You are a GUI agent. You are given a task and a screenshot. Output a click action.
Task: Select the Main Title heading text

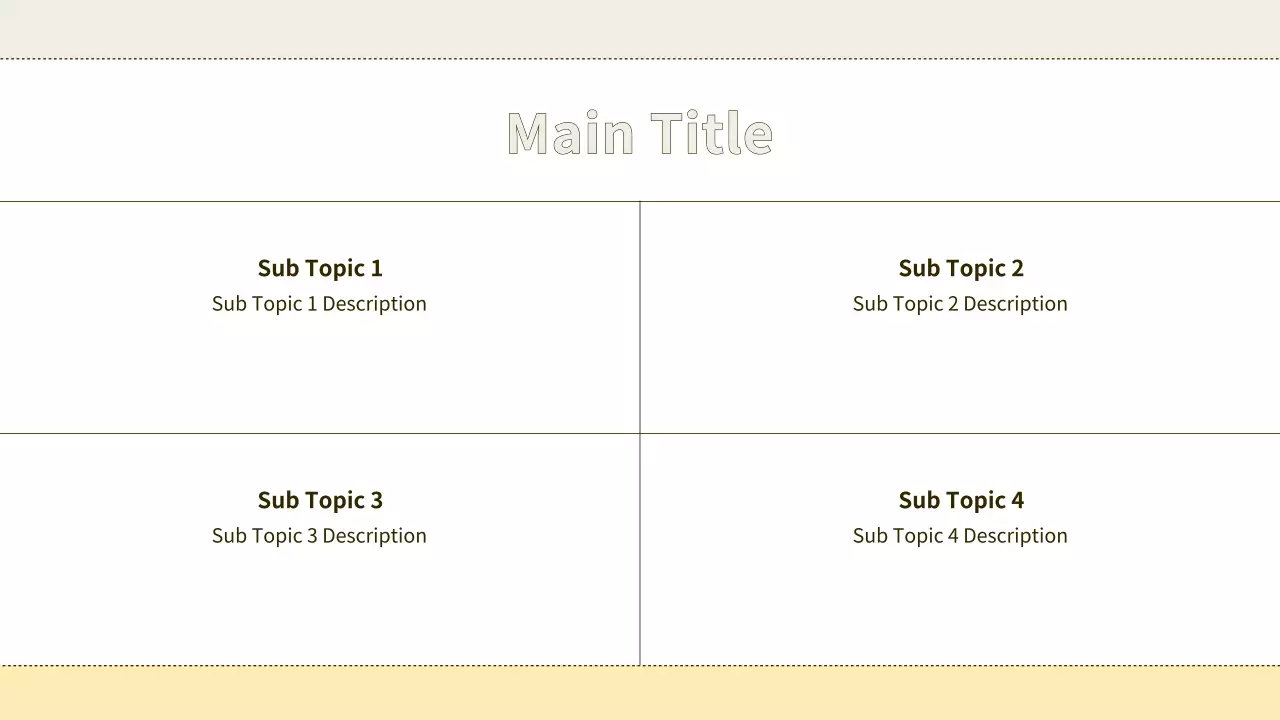(x=640, y=133)
